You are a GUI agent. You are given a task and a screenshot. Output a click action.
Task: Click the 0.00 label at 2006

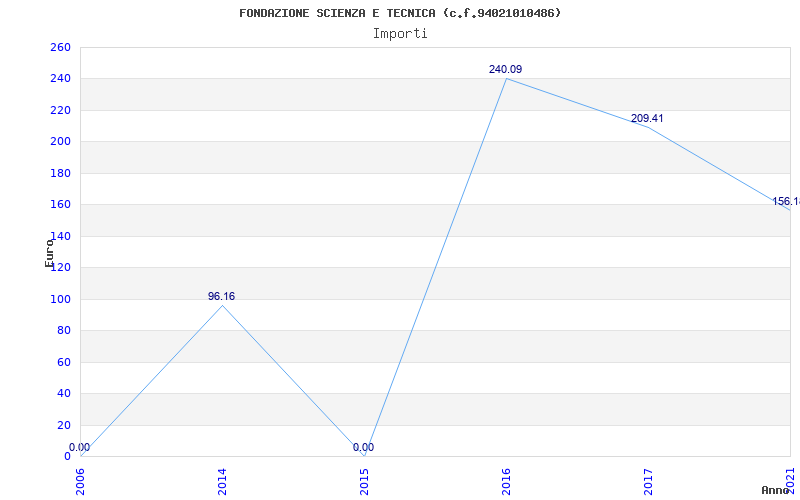pyautogui.click(x=79, y=447)
